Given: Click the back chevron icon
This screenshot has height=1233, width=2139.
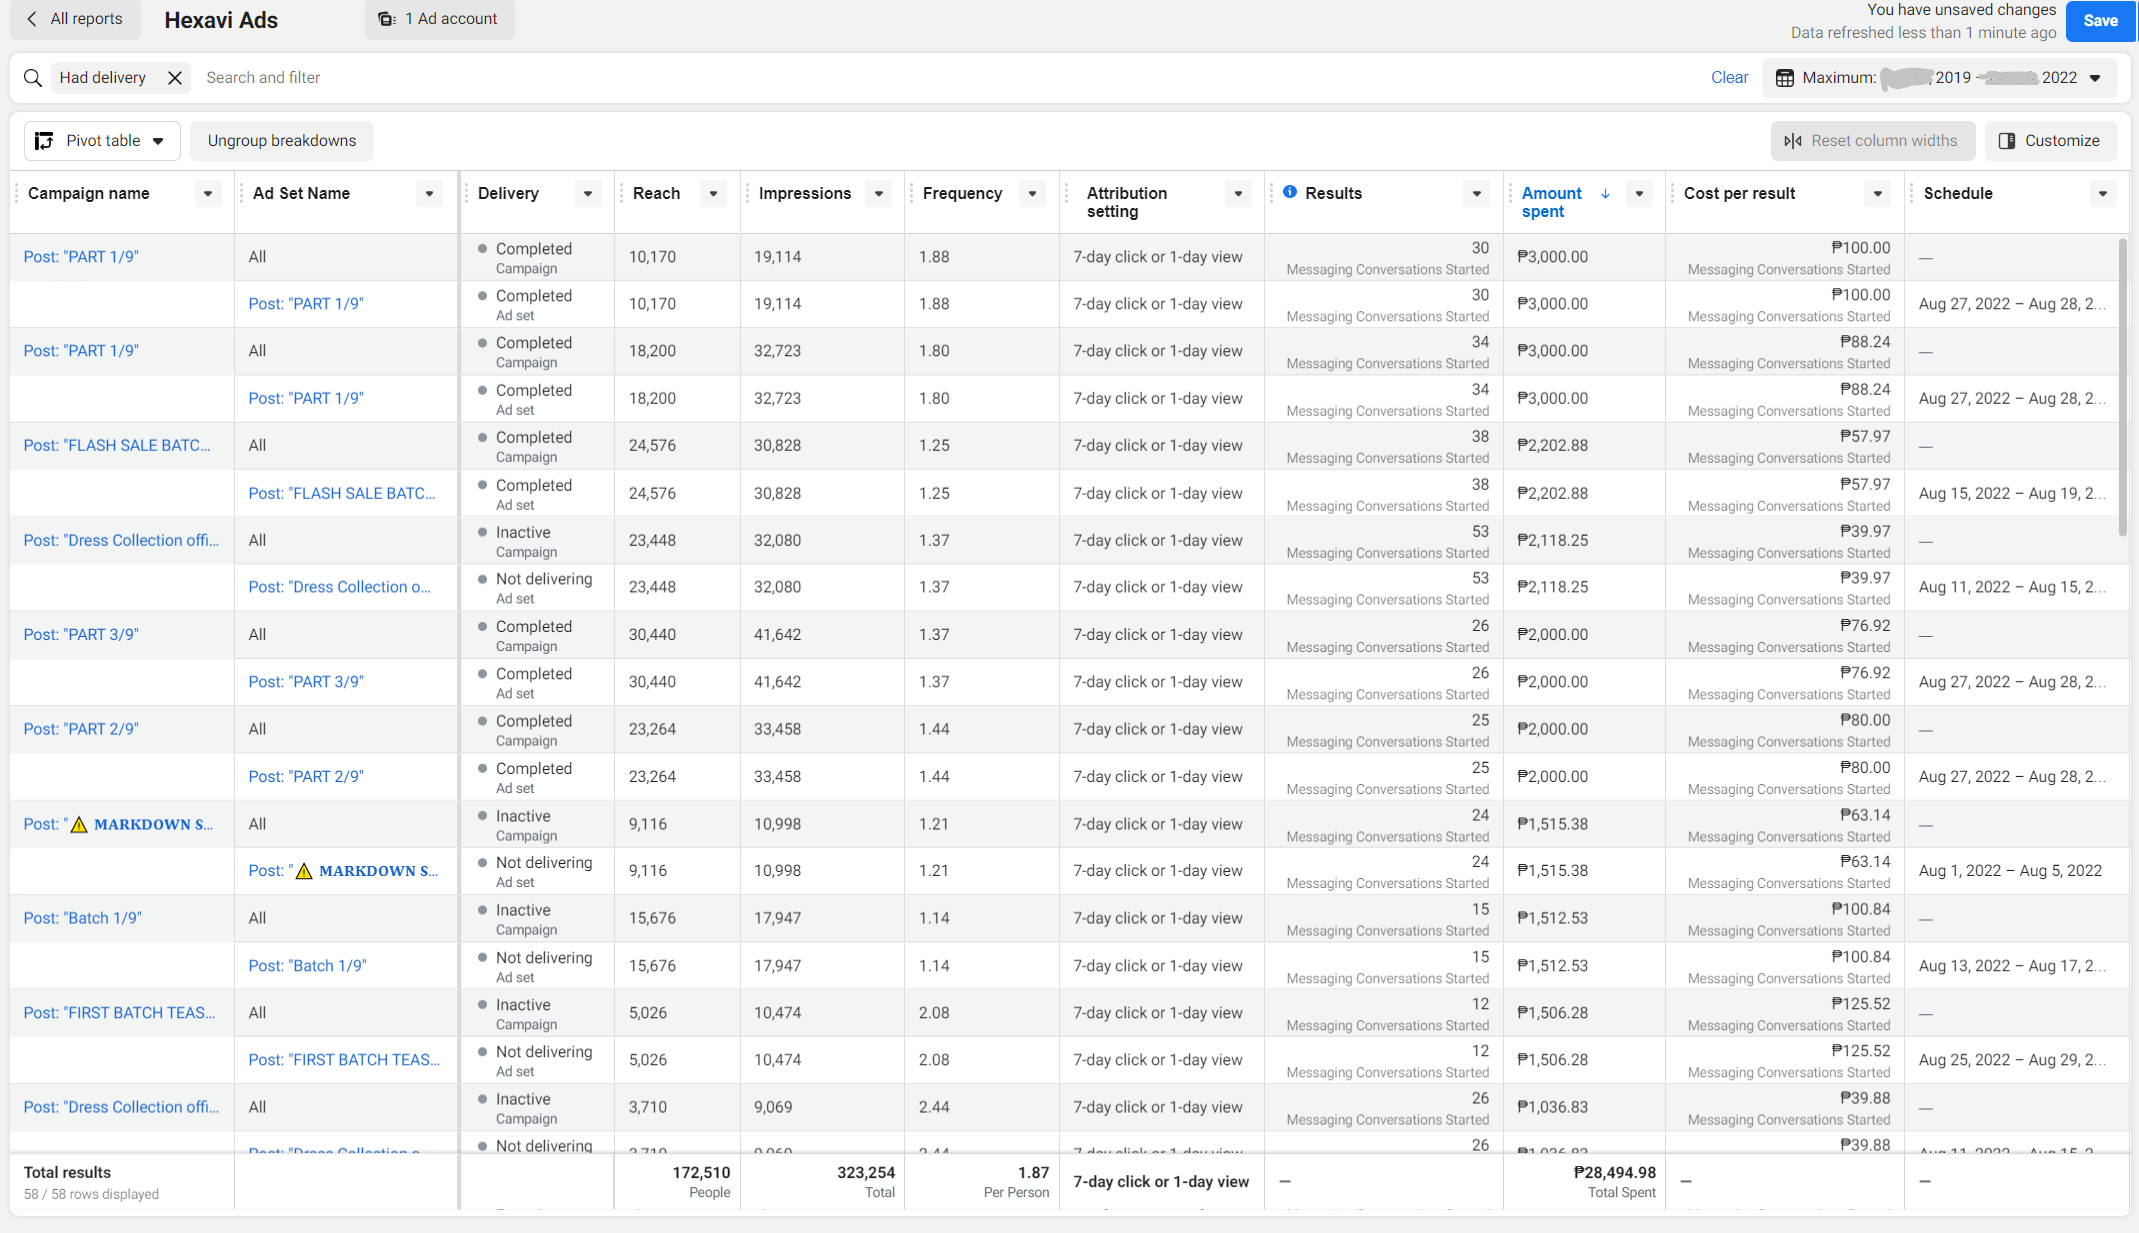Looking at the screenshot, I should point(32,19).
